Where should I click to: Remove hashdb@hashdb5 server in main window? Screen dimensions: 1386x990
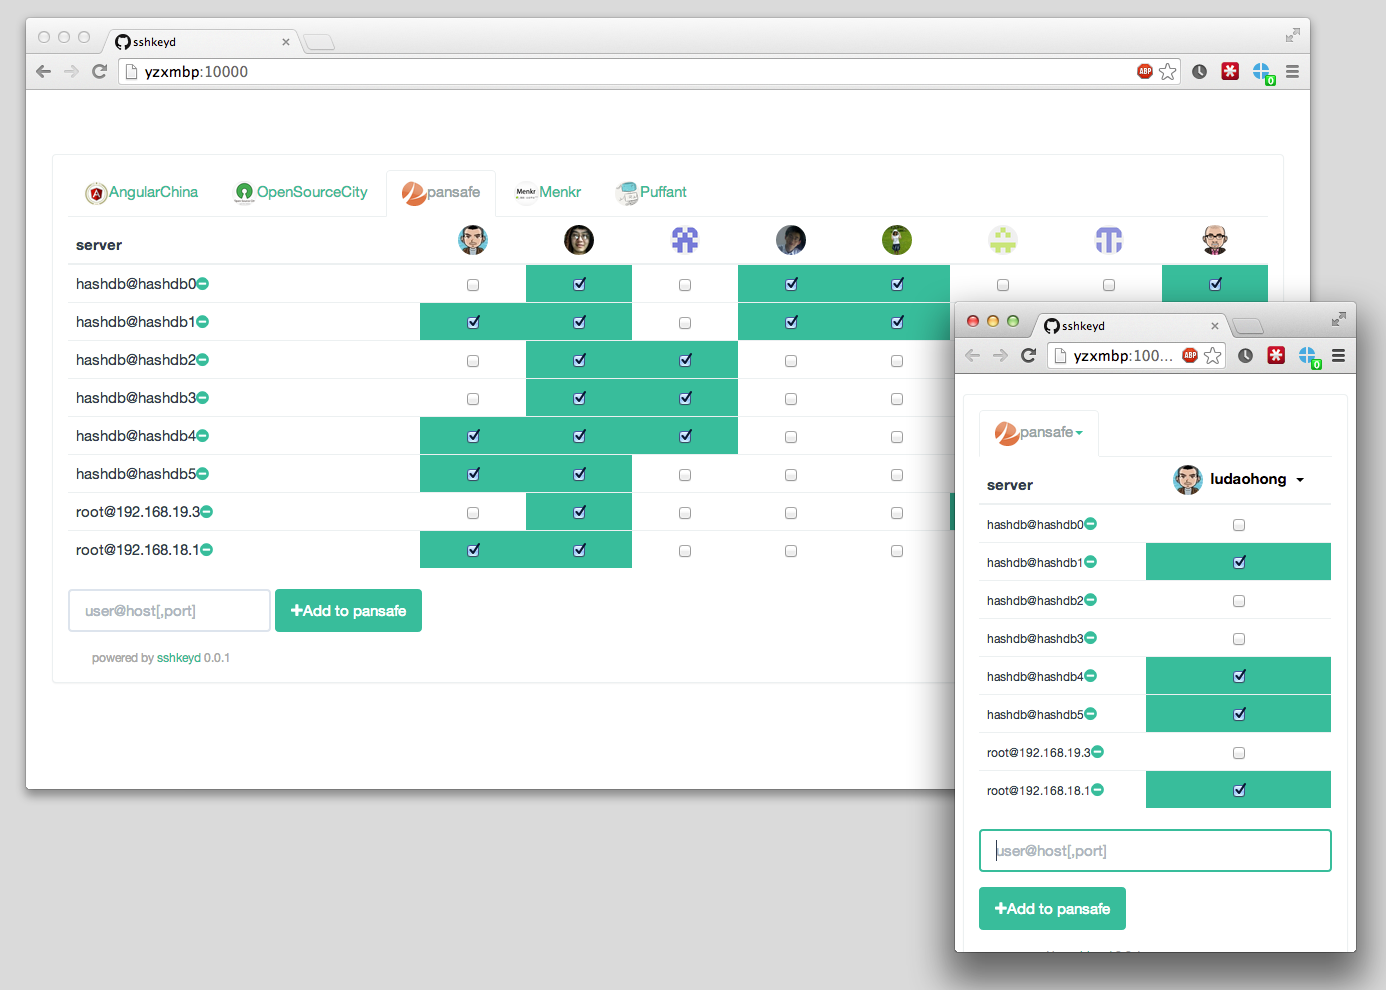tap(203, 474)
